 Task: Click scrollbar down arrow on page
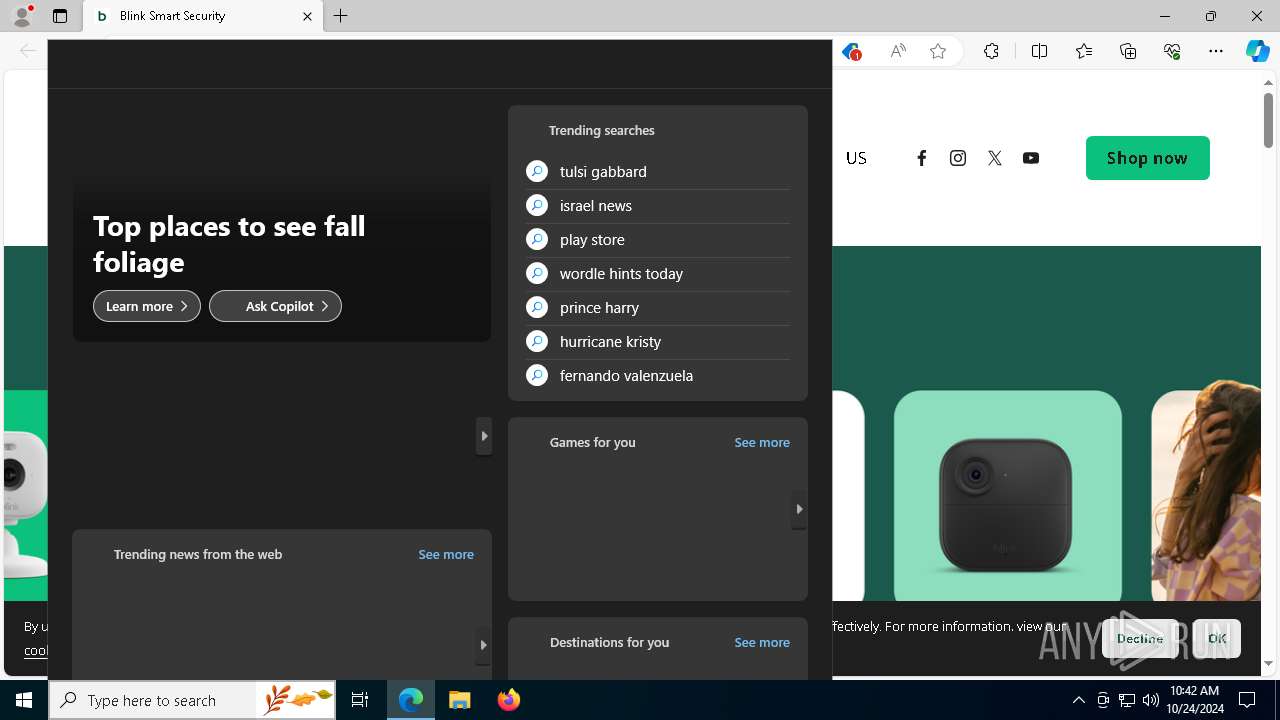[x=1268, y=664]
